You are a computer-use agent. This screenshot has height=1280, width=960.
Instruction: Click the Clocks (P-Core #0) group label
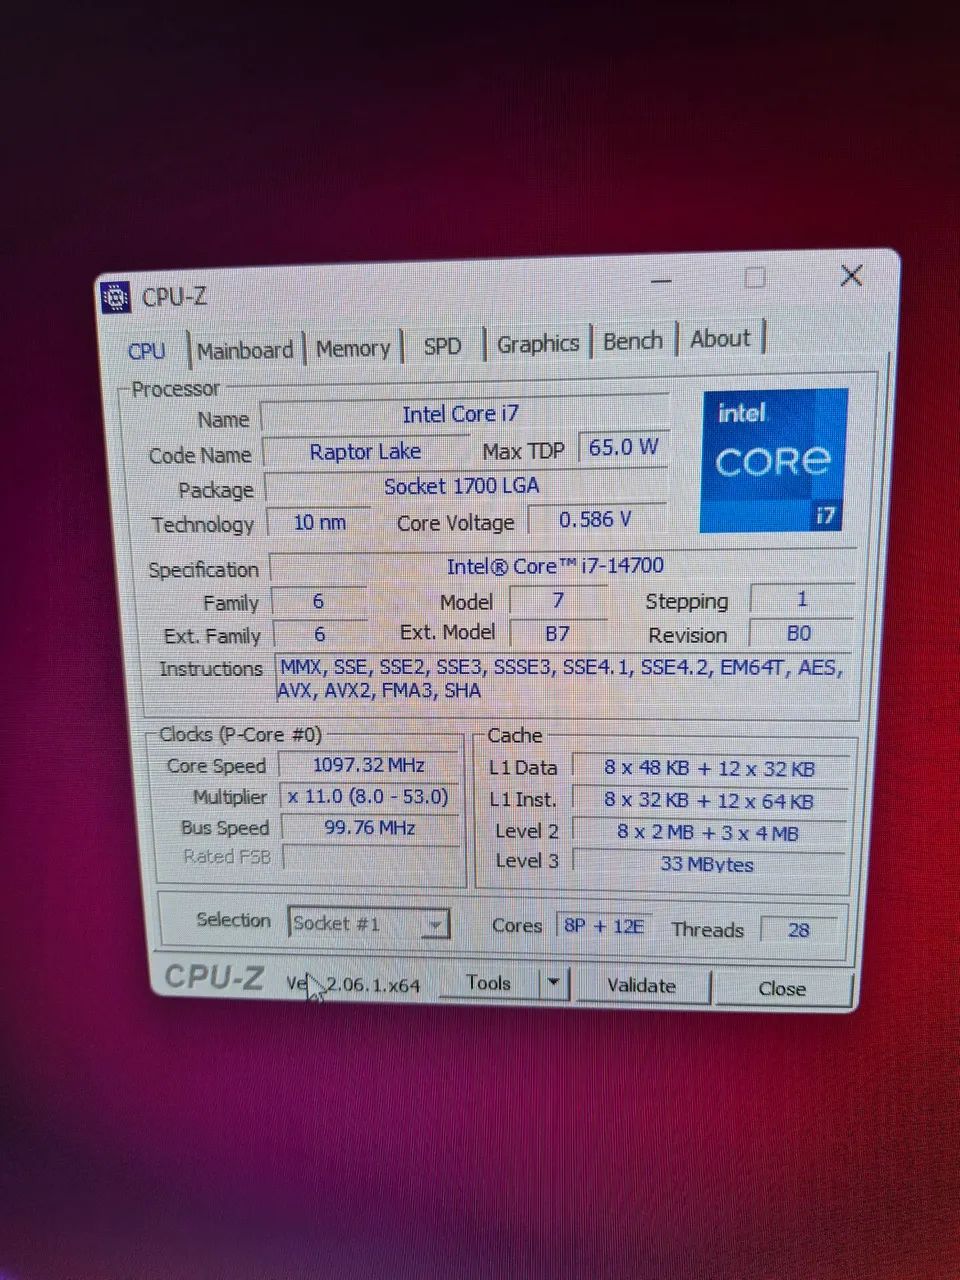point(241,735)
